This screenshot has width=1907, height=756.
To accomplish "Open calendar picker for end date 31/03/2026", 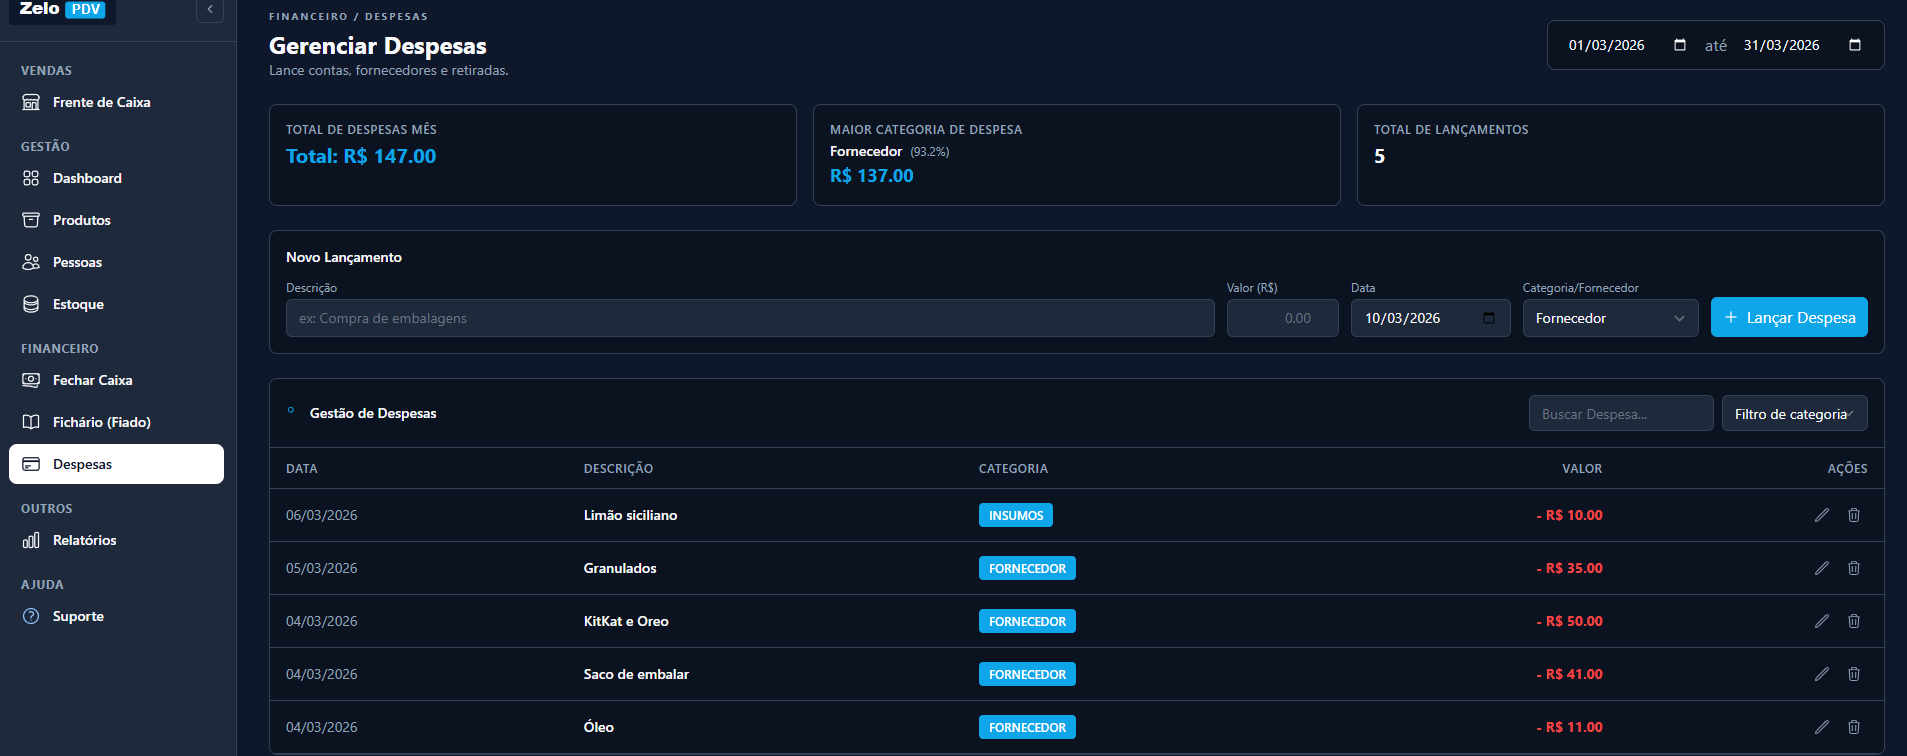I will coord(1855,45).
